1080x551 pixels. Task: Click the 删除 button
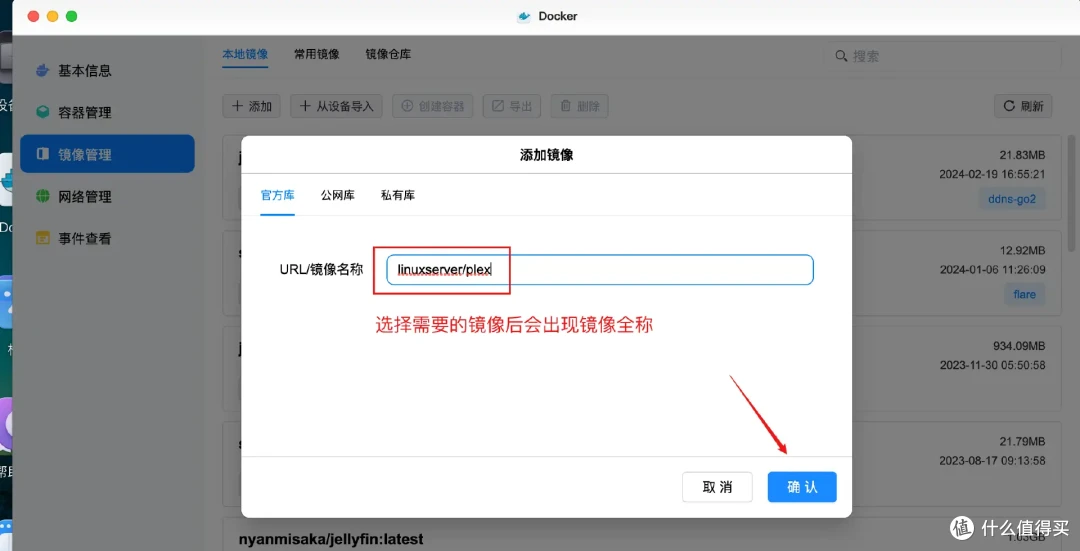coord(579,106)
